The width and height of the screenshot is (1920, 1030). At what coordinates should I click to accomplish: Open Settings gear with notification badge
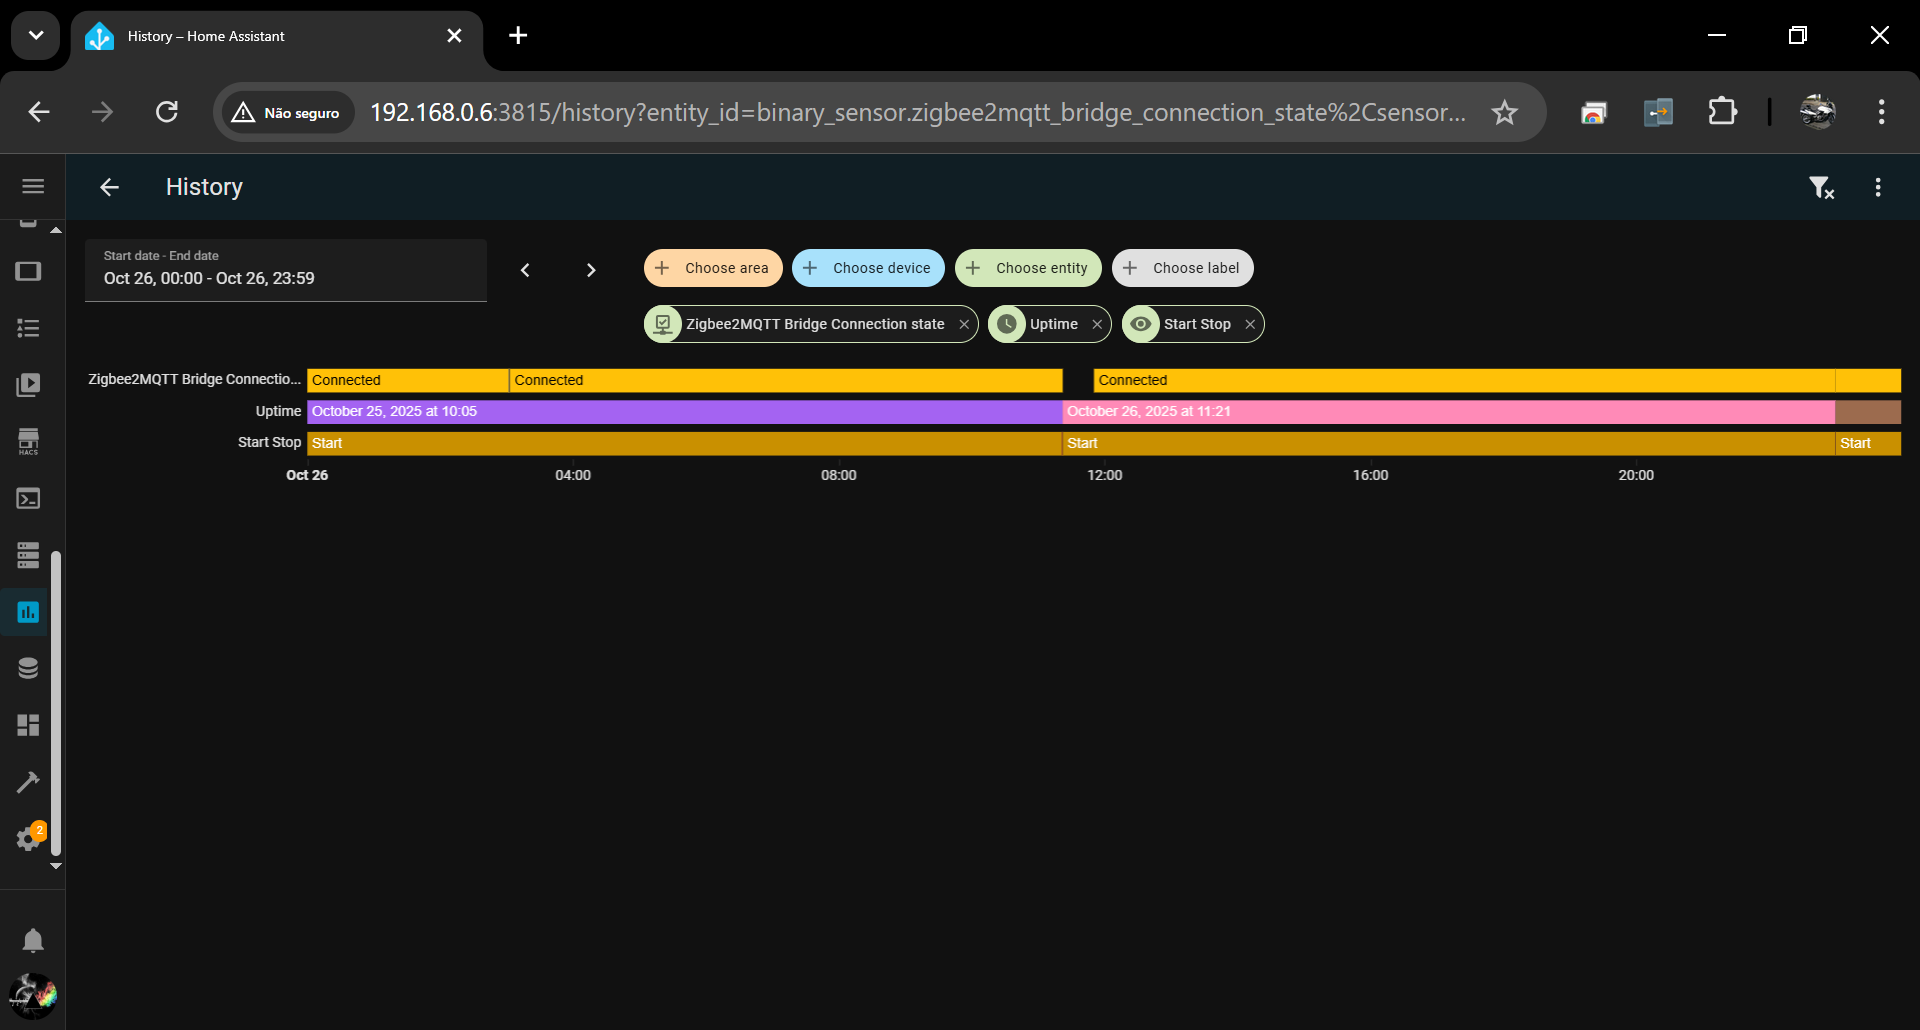click(x=30, y=837)
